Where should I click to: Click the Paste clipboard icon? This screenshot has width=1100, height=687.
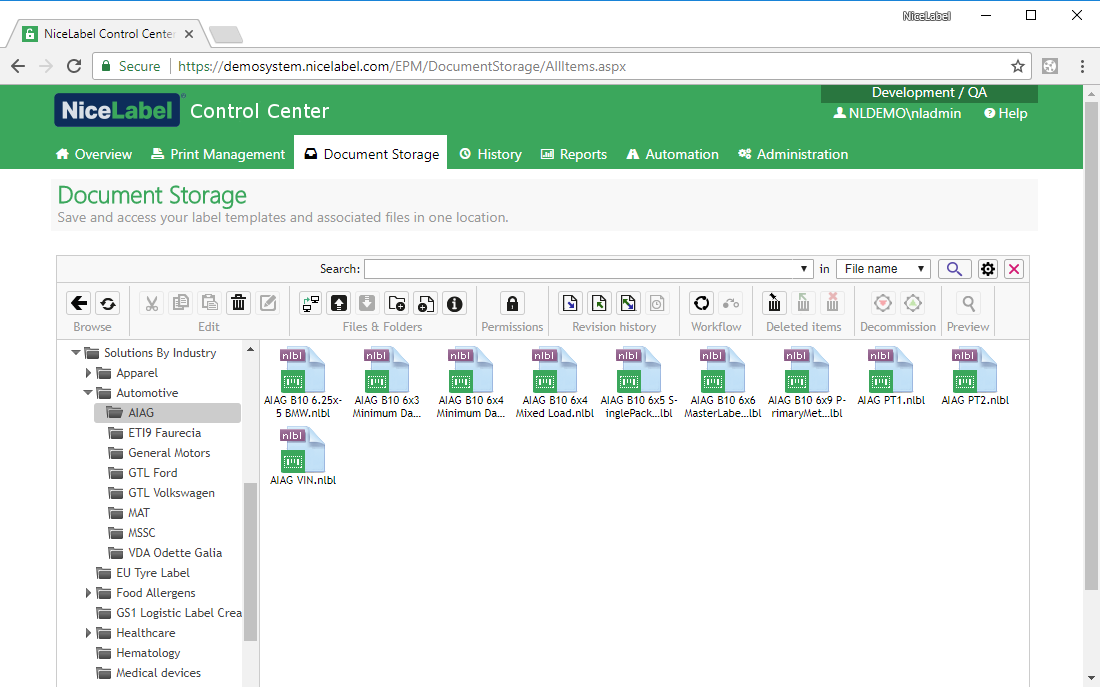tap(209, 303)
